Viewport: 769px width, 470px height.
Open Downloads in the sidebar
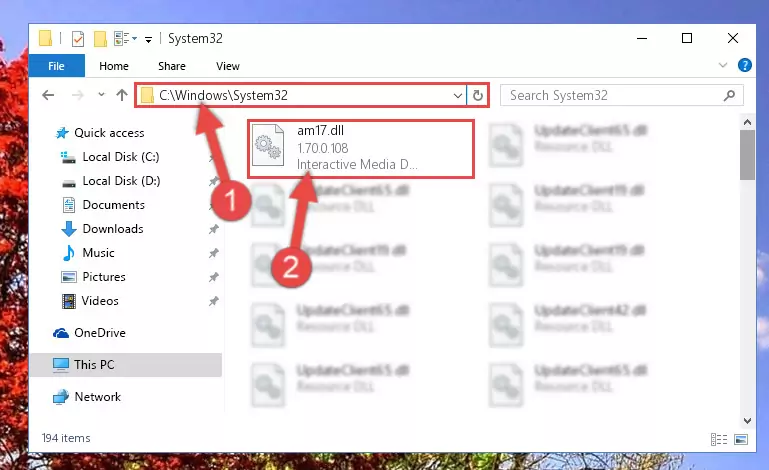[113, 229]
